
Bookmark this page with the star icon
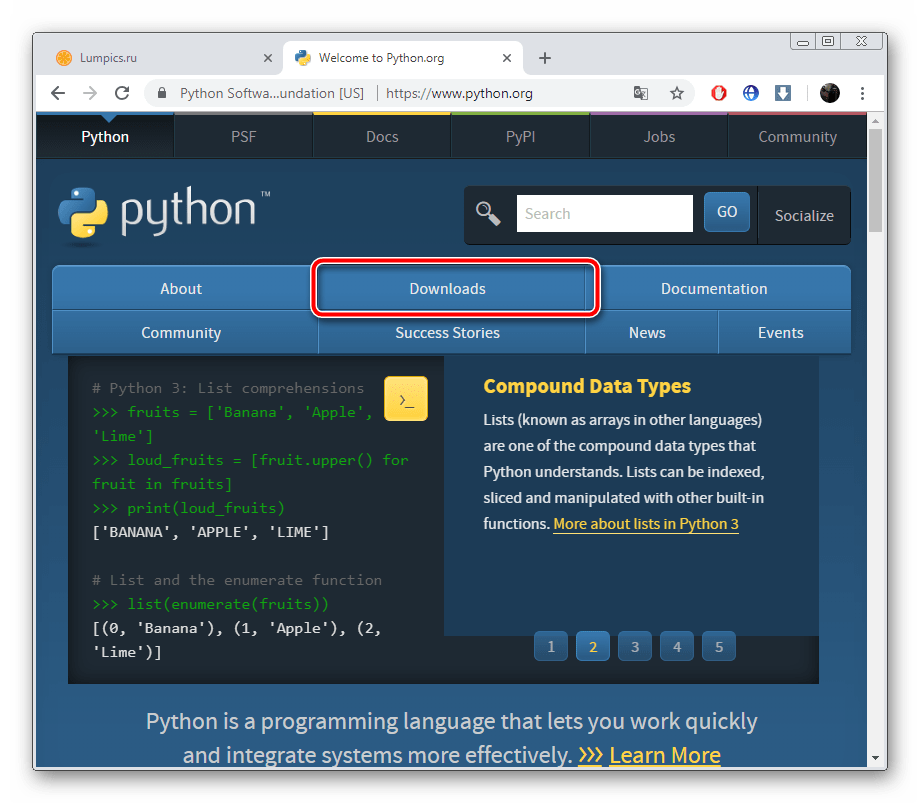677,93
